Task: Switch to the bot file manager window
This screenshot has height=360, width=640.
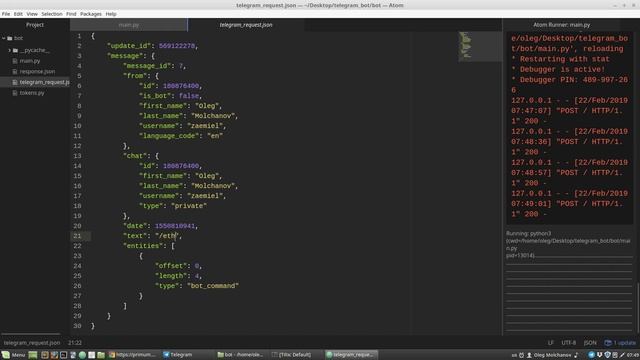Action: [x=242, y=355]
